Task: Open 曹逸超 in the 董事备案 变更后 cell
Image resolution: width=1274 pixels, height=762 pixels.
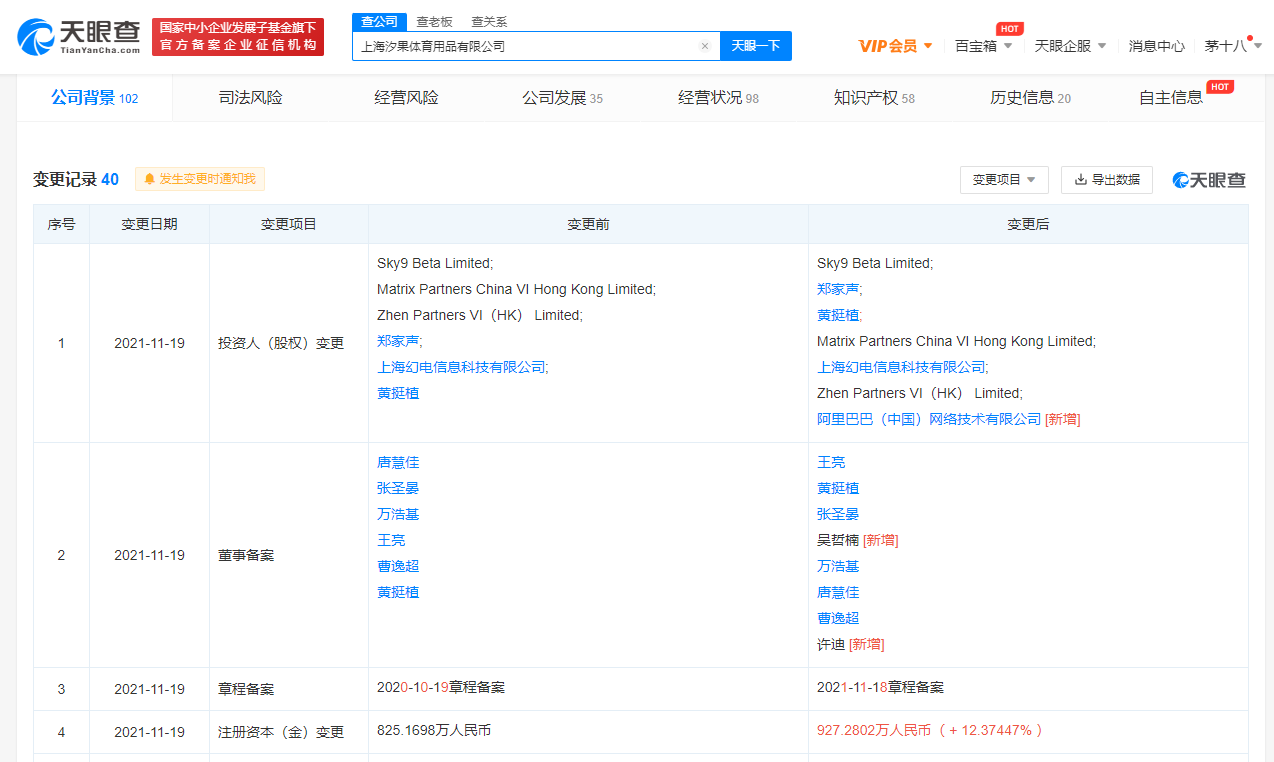Action: pyautogui.click(x=838, y=618)
